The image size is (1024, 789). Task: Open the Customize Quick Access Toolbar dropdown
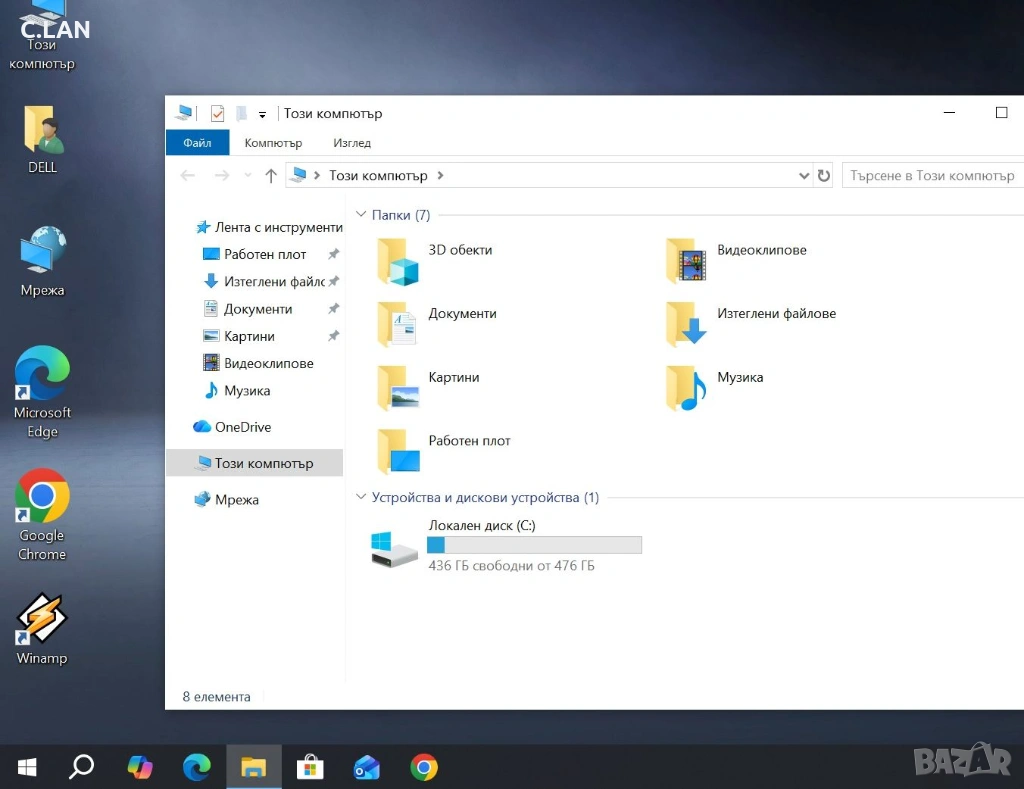[x=262, y=115]
